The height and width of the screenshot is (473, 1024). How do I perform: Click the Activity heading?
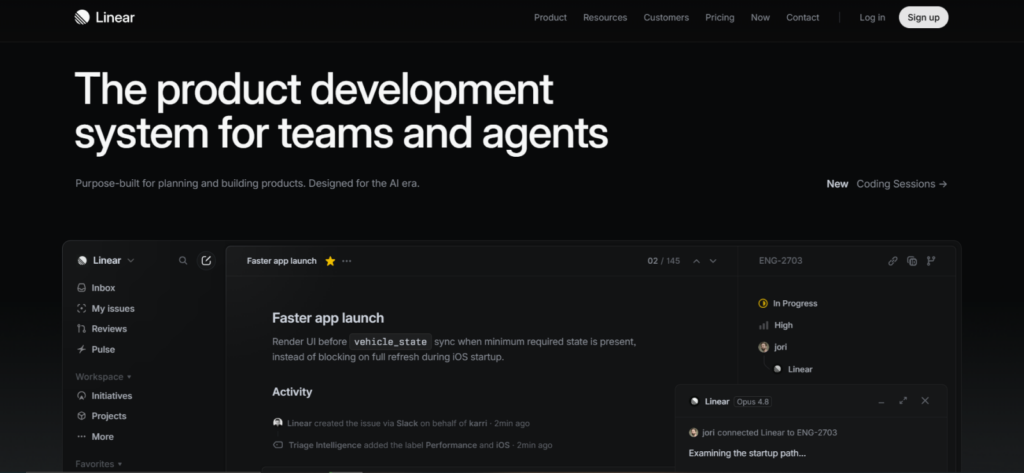292,392
